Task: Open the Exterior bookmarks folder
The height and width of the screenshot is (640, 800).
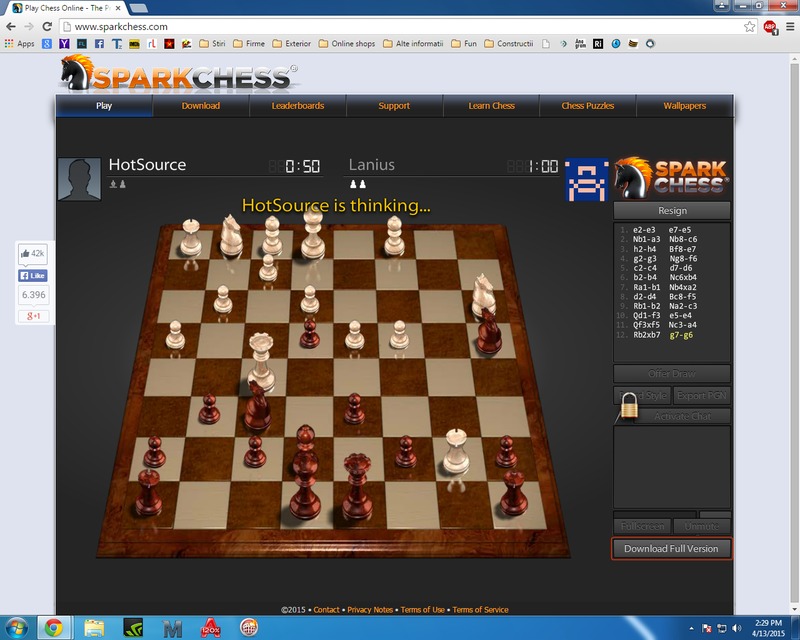Action: pos(292,44)
